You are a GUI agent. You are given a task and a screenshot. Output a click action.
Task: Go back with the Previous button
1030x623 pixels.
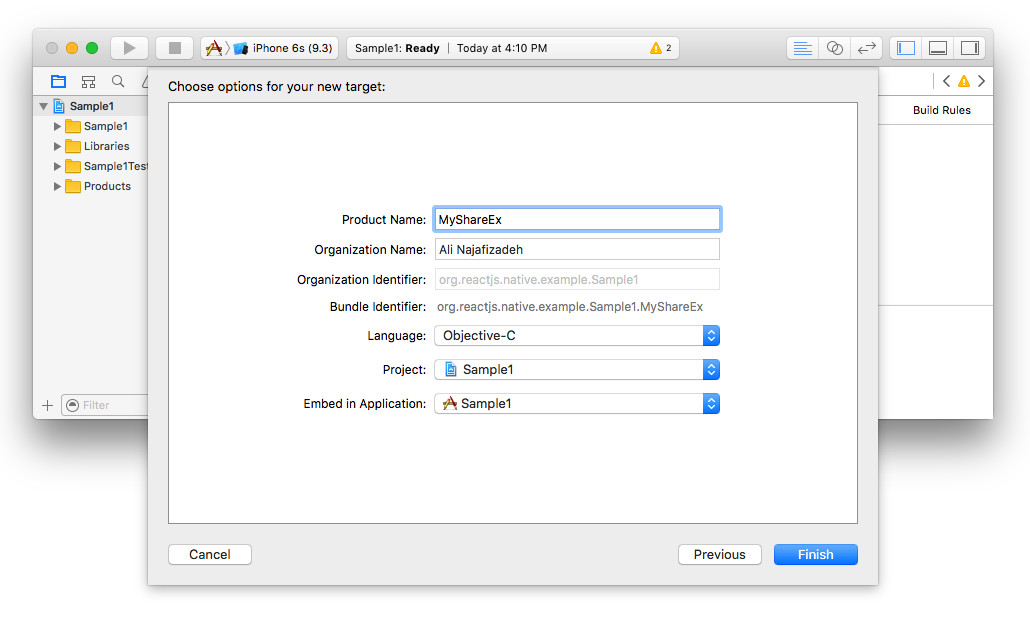[719, 555]
